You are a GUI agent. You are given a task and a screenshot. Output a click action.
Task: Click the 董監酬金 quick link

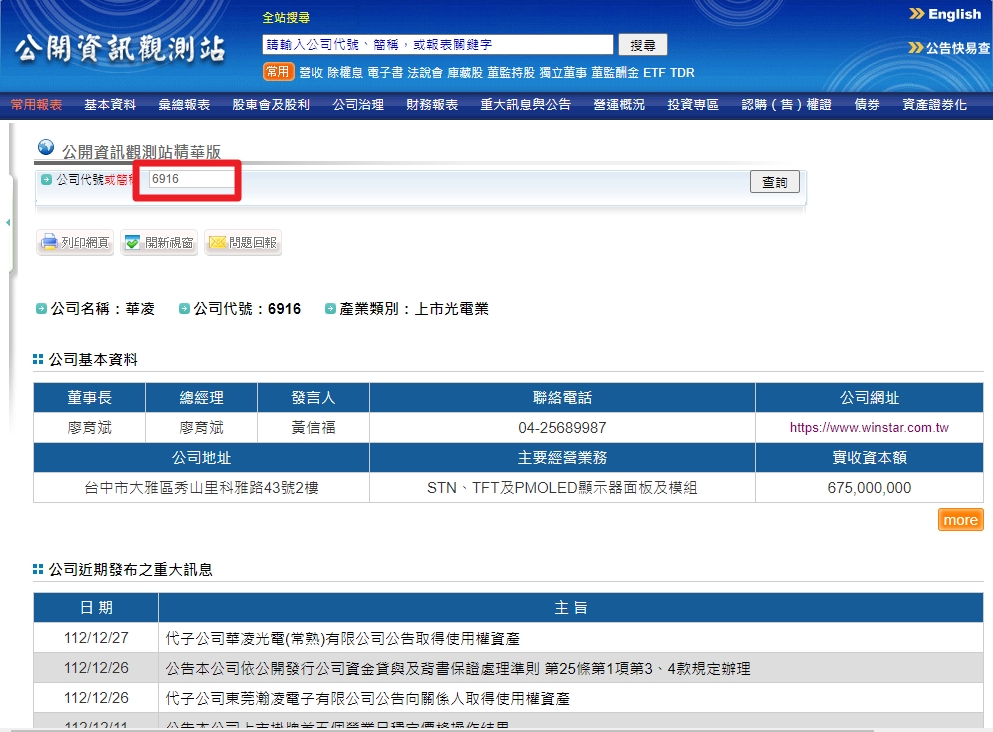tap(615, 72)
